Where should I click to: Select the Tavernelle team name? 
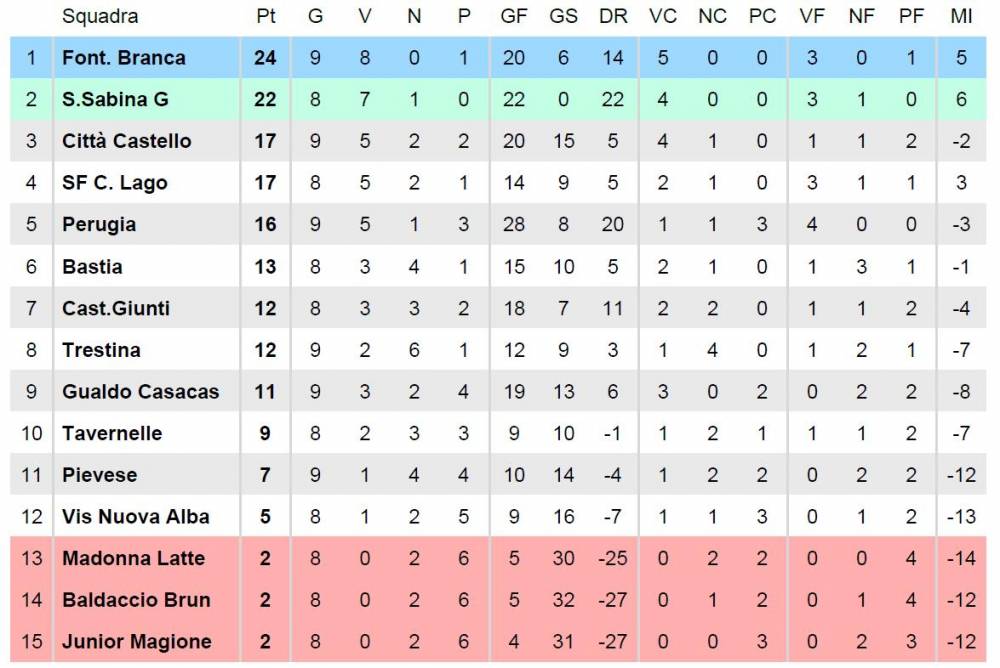[112, 433]
